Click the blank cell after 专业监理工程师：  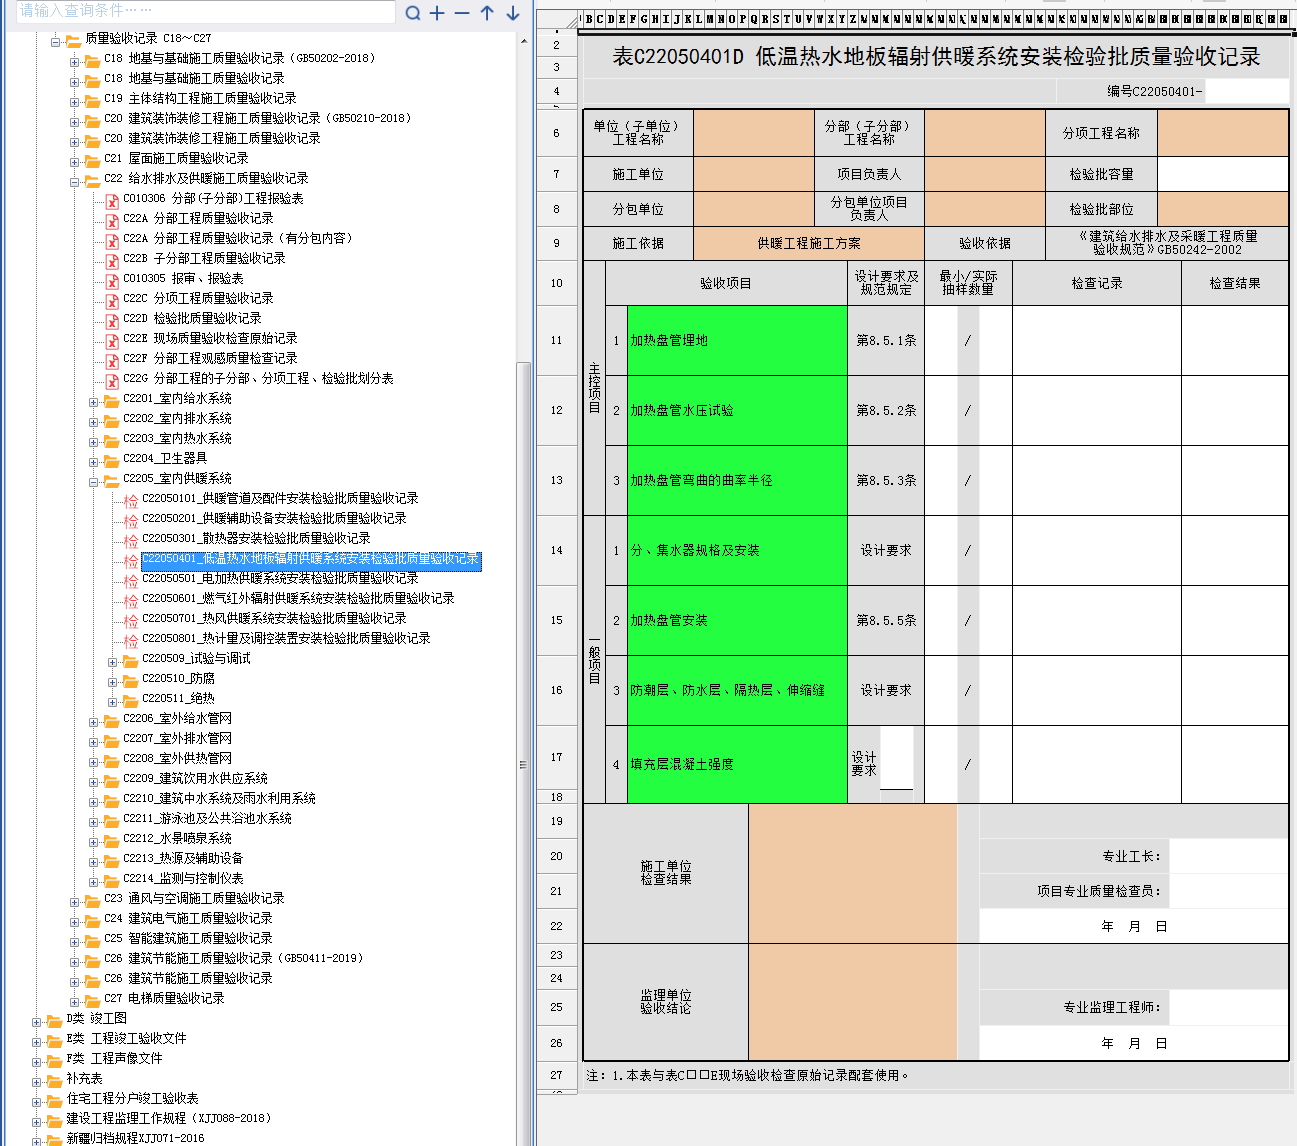point(1228,1007)
